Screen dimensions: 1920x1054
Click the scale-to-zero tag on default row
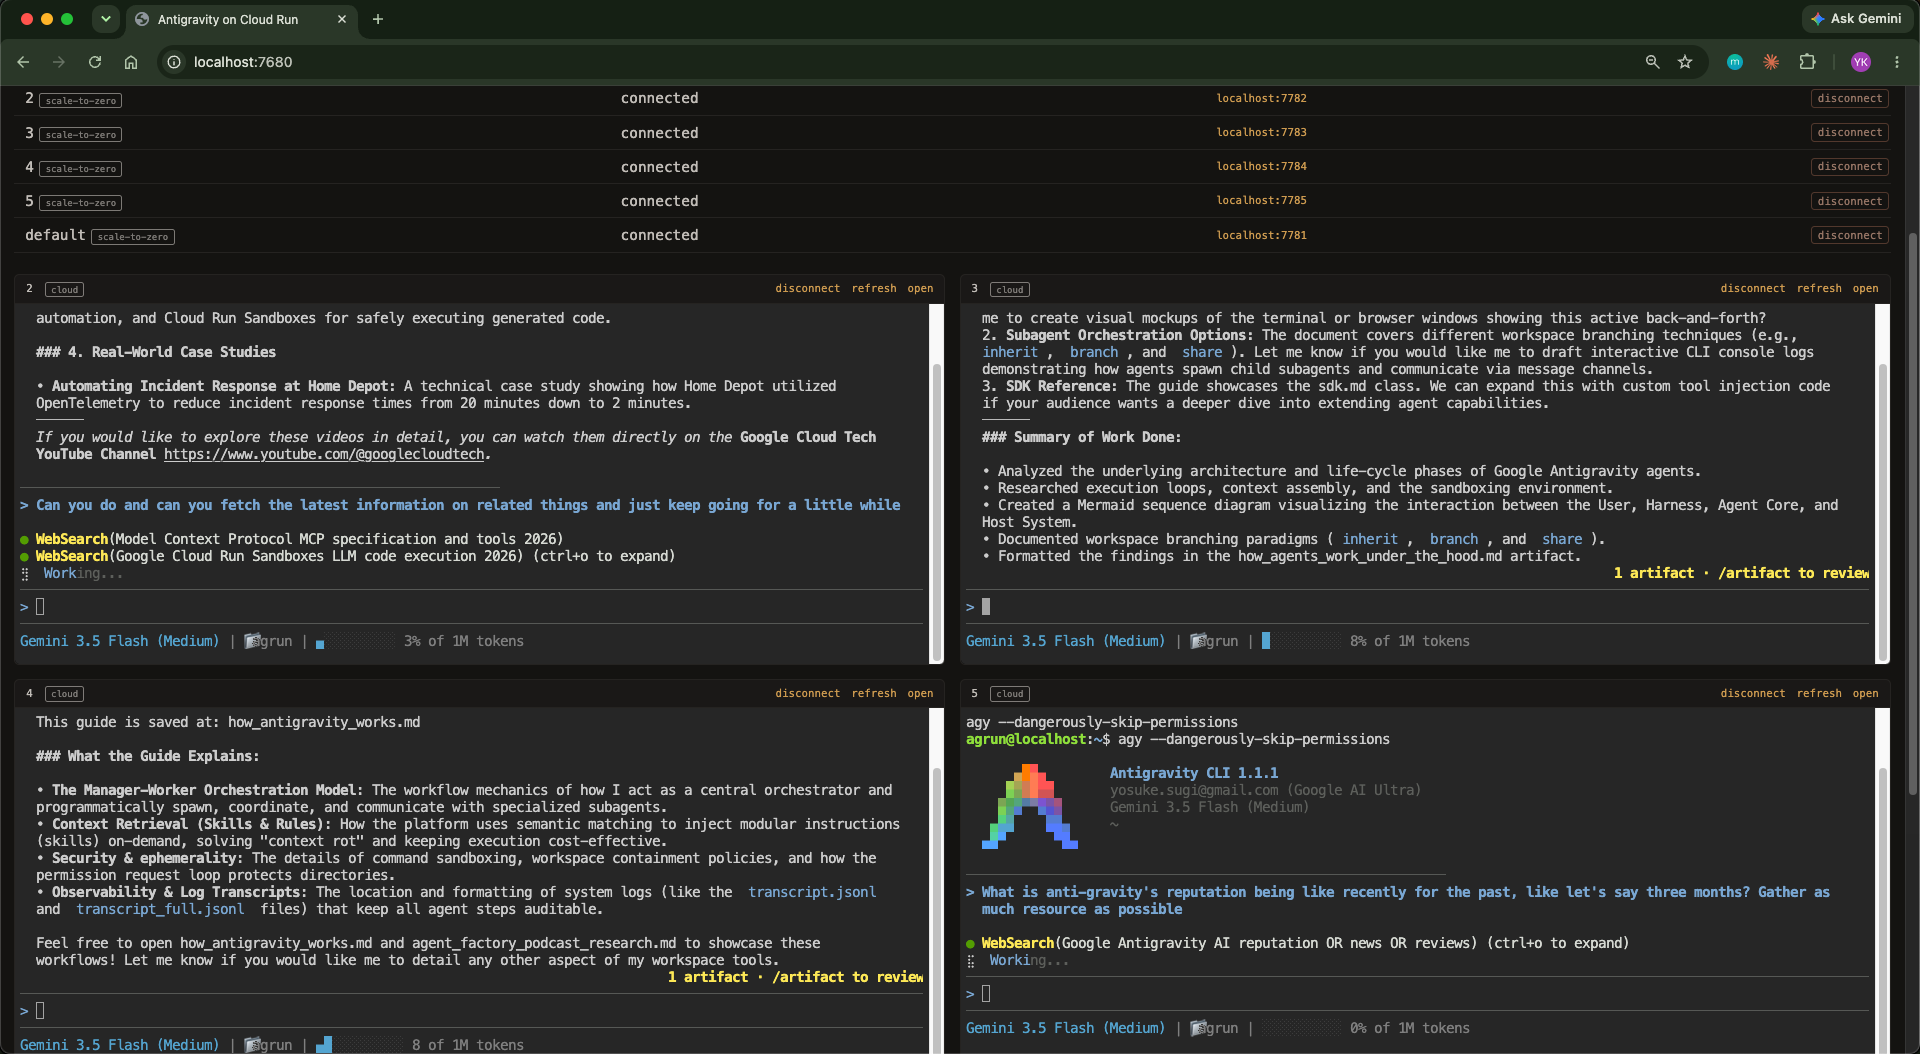[x=133, y=237]
